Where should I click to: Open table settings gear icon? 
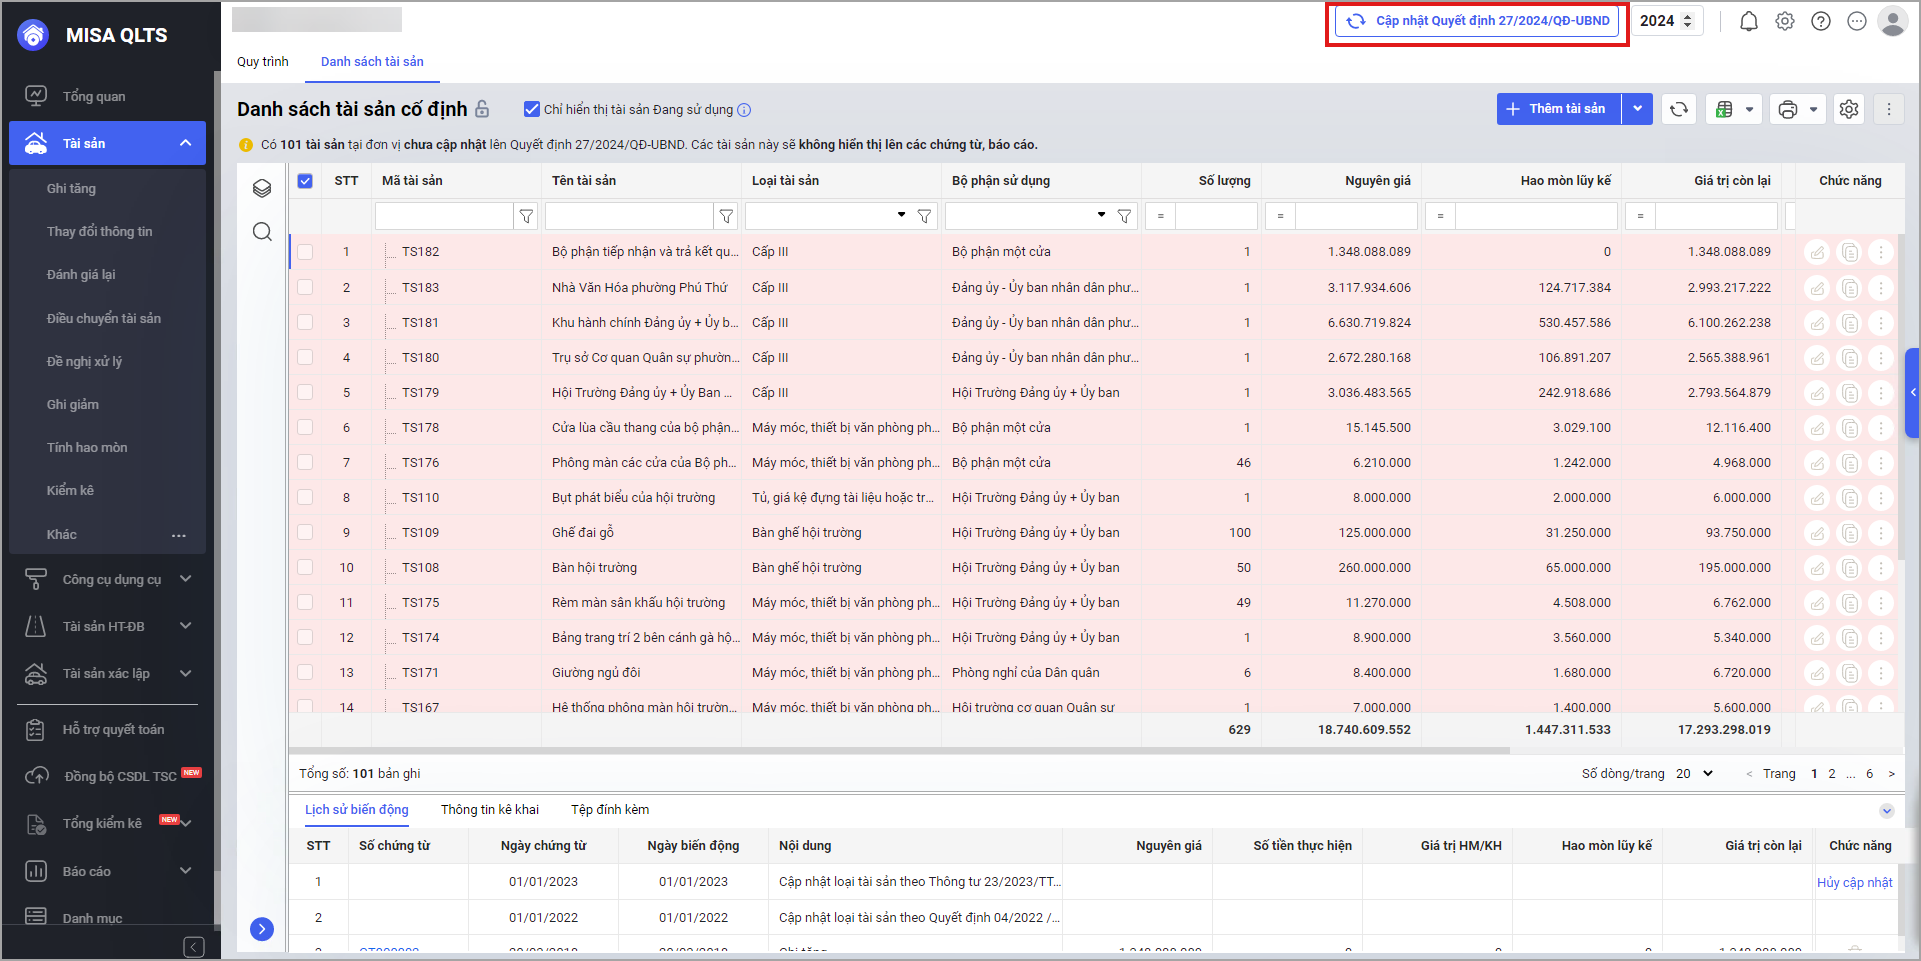1849,109
